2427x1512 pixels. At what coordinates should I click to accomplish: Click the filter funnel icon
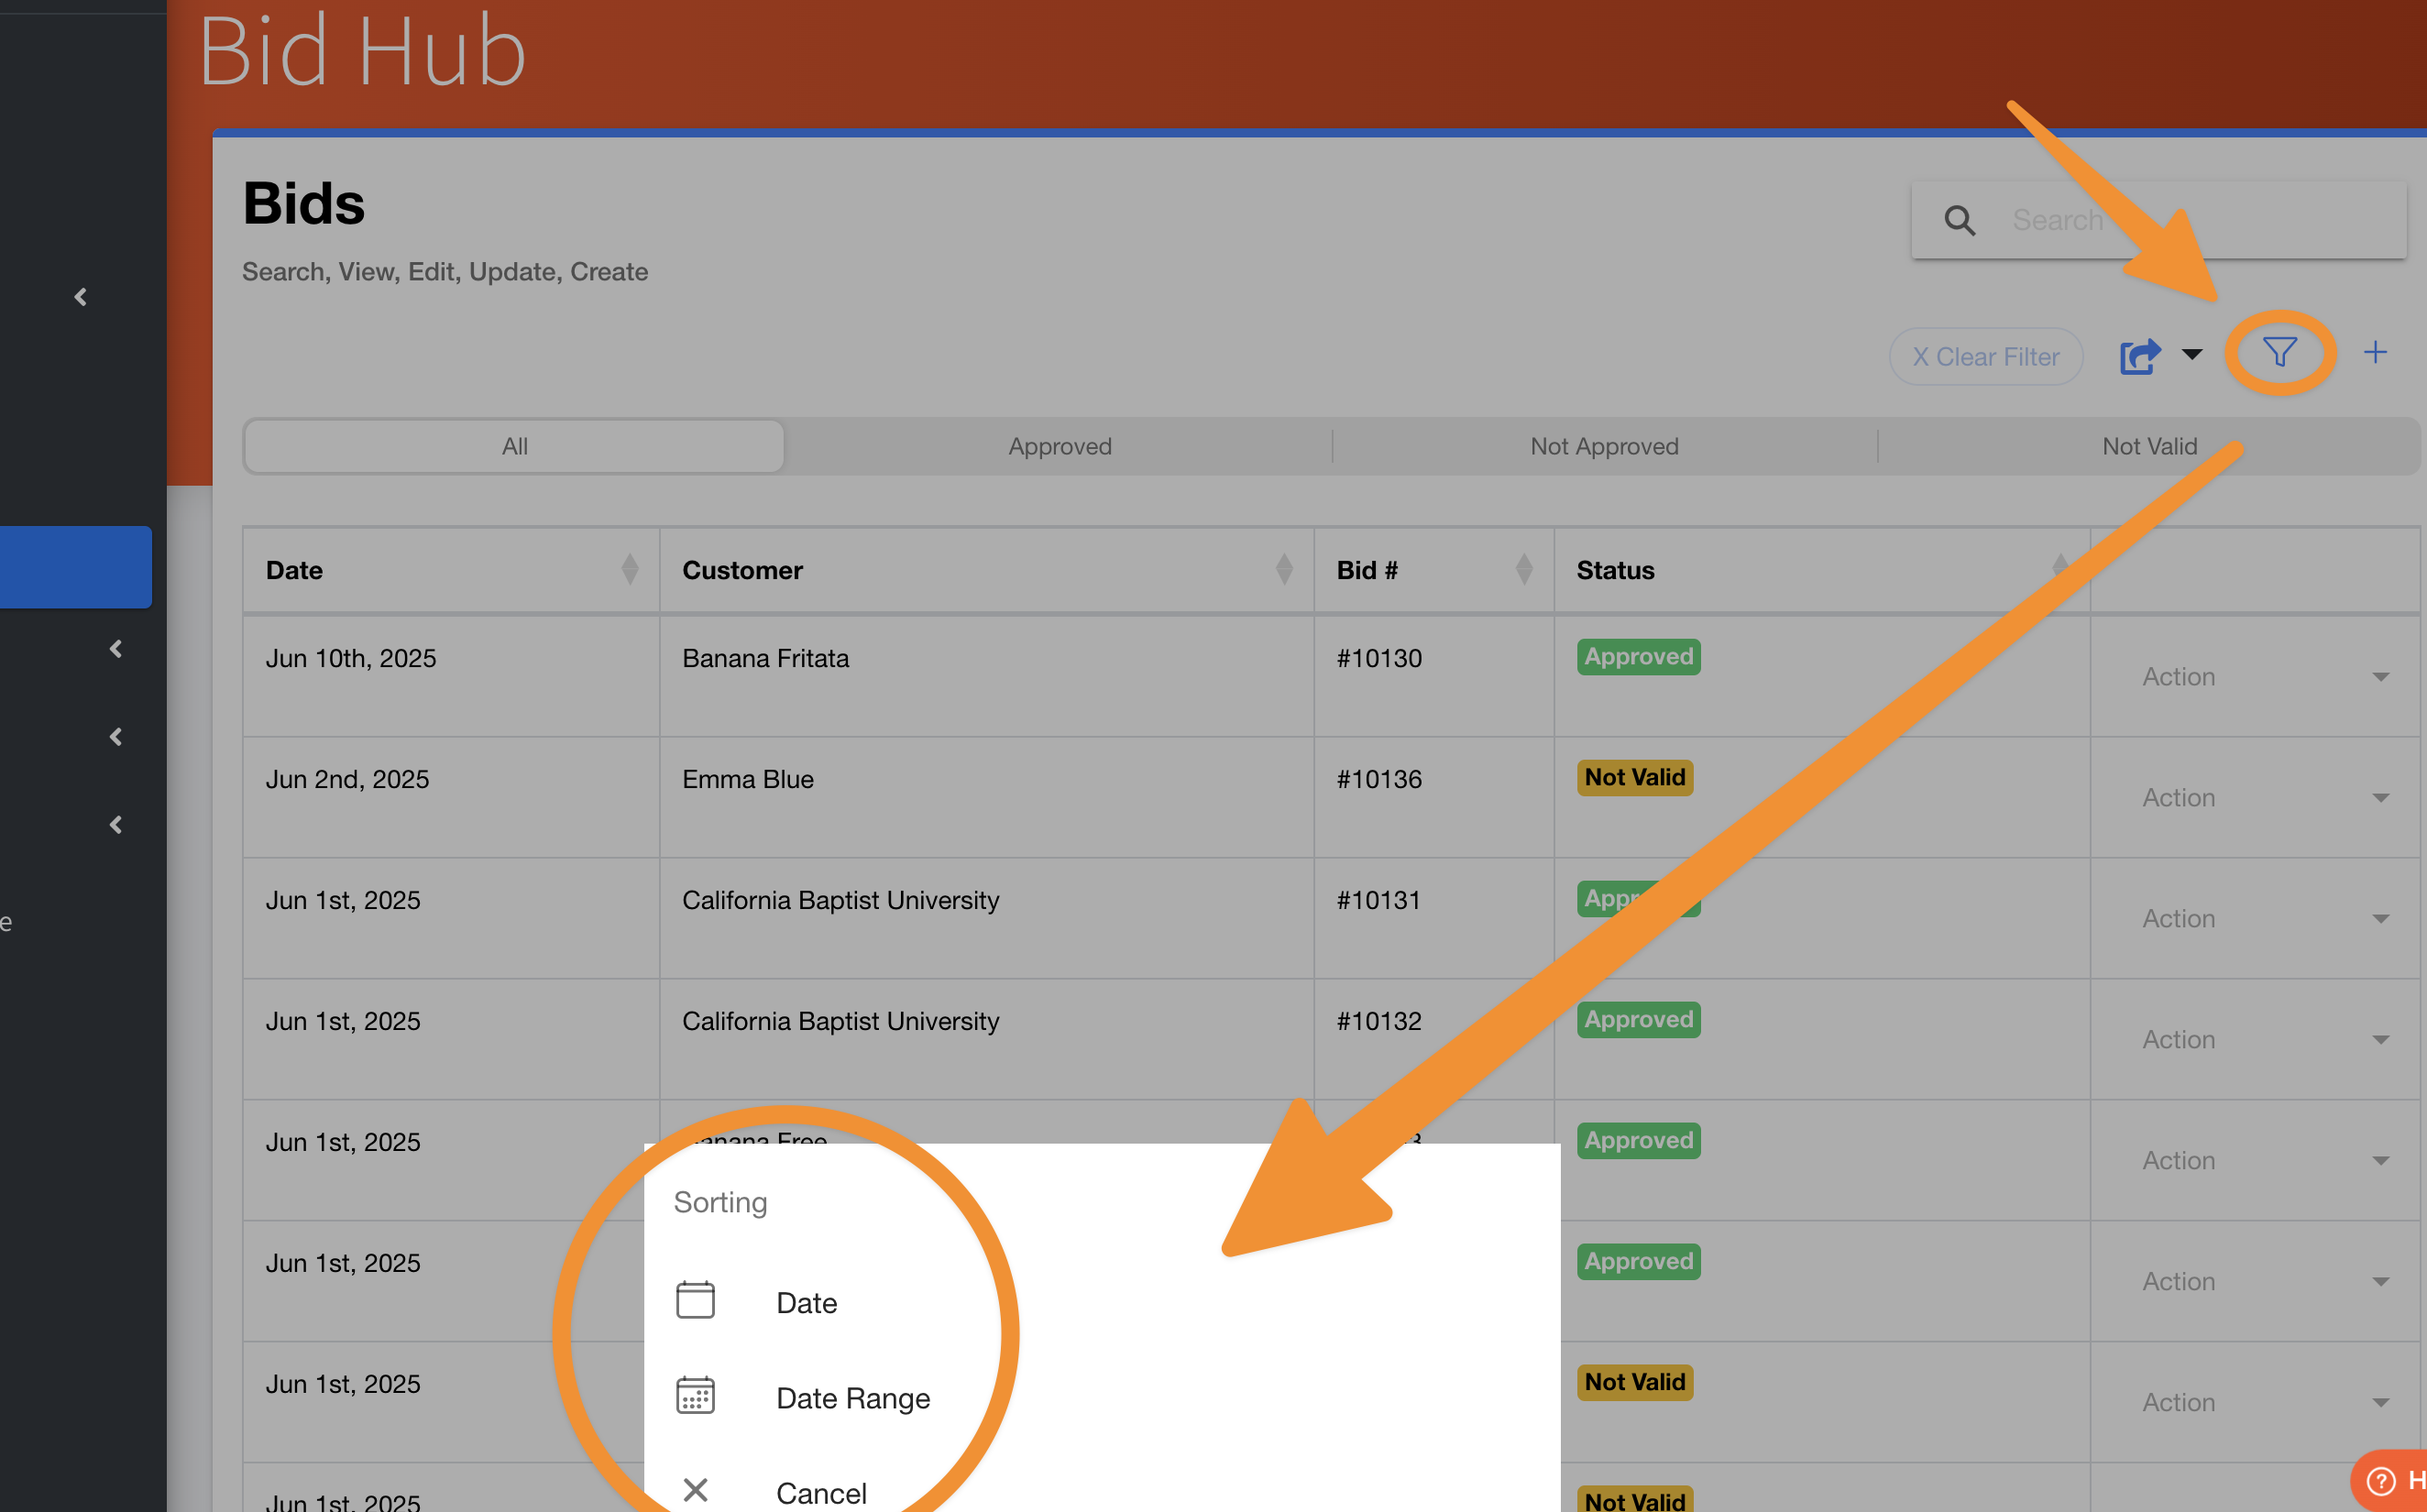2279,352
